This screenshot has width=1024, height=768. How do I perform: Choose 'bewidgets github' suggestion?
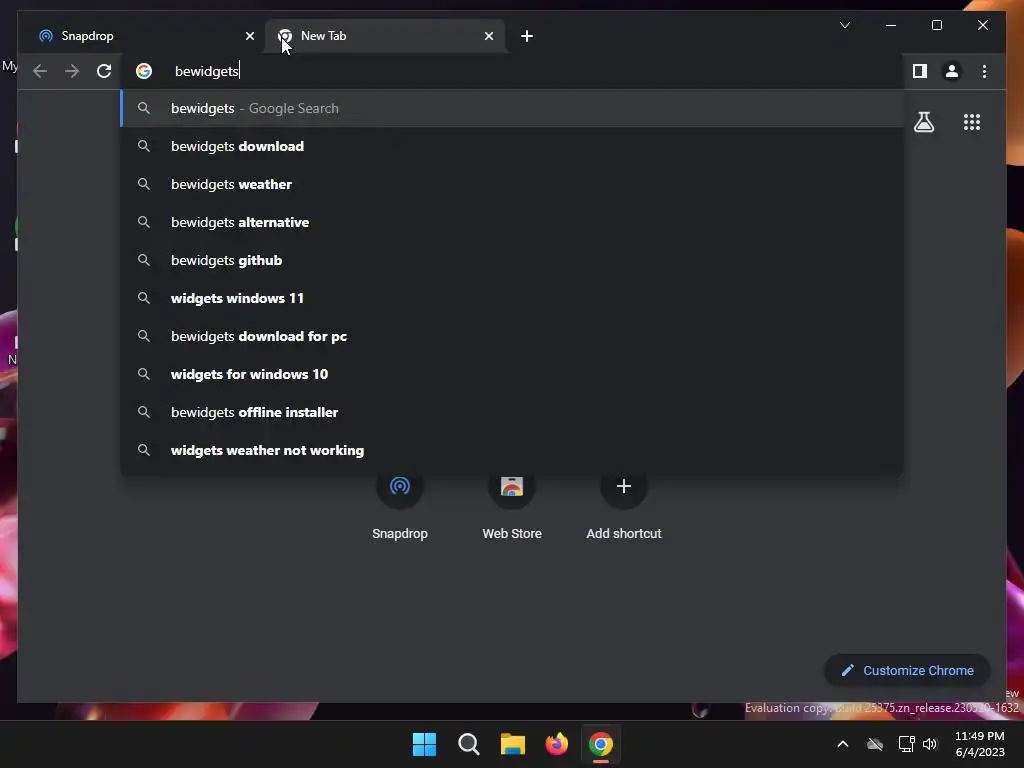tap(513, 260)
